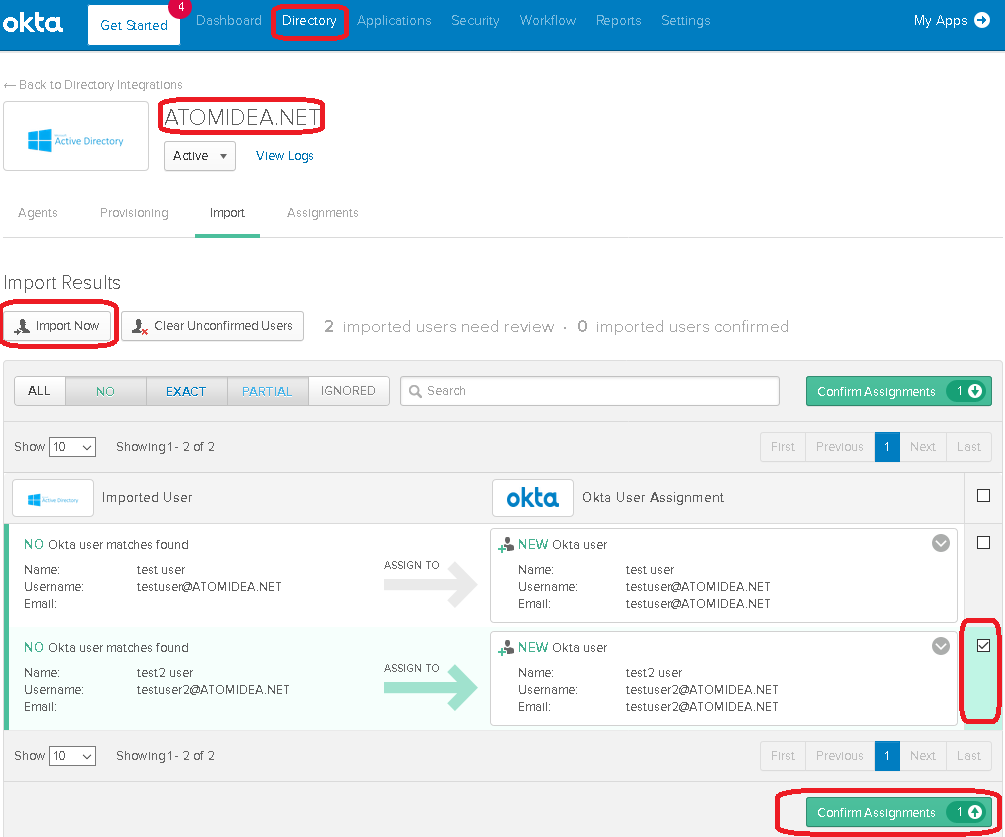
Task: Open the Security menu
Action: [x=475, y=21]
